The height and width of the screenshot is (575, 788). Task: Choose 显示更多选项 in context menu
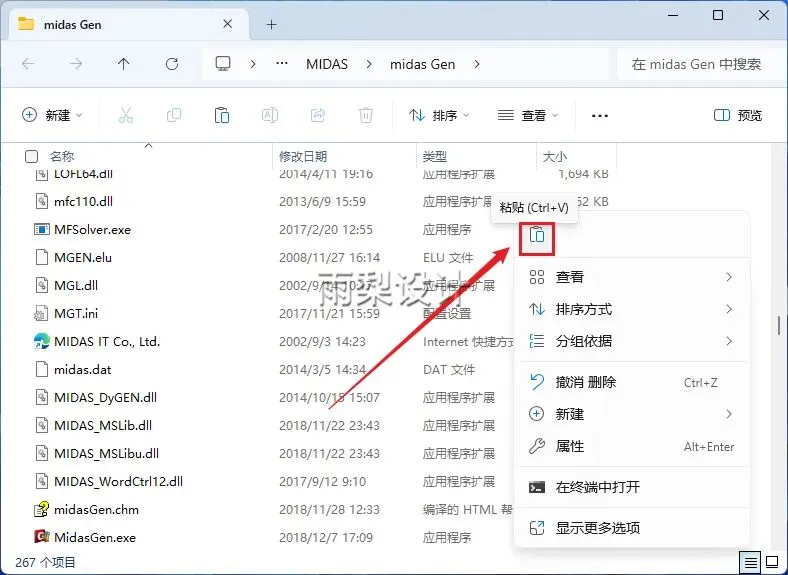[632, 528]
